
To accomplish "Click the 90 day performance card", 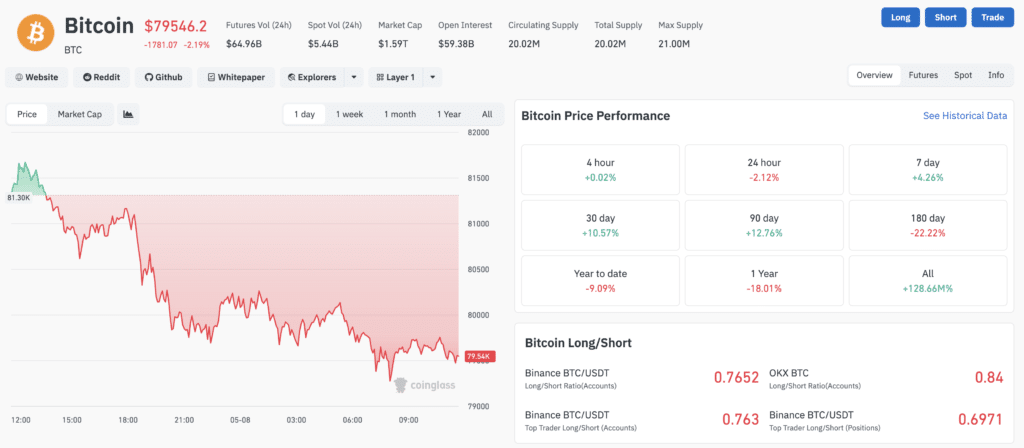I will coord(764,225).
